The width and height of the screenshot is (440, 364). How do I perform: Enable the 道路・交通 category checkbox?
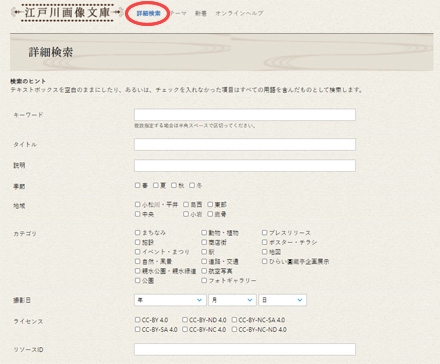tap(204, 261)
